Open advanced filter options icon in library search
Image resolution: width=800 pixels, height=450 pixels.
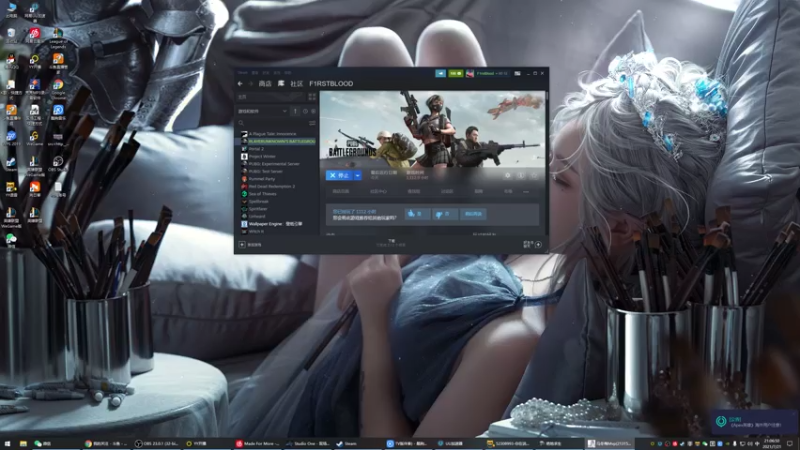[x=312, y=123]
